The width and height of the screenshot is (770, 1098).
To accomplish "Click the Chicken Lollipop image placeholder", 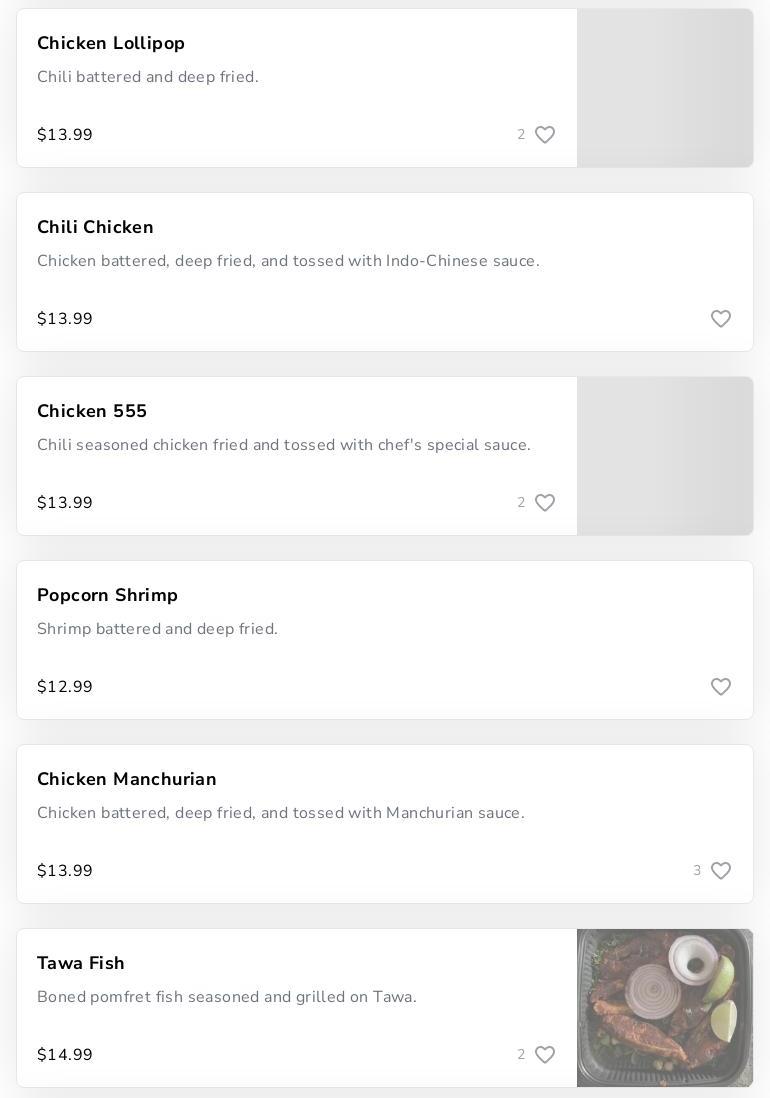I will [x=665, y=88].
